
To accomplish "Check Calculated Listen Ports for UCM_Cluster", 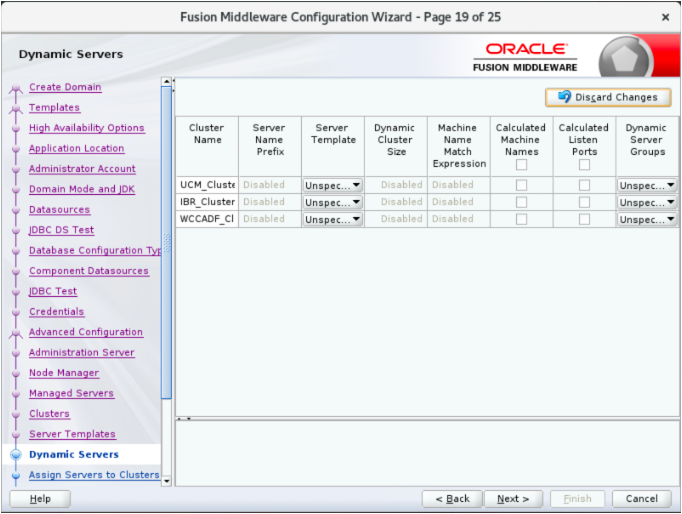I will [x=584, y=185].
